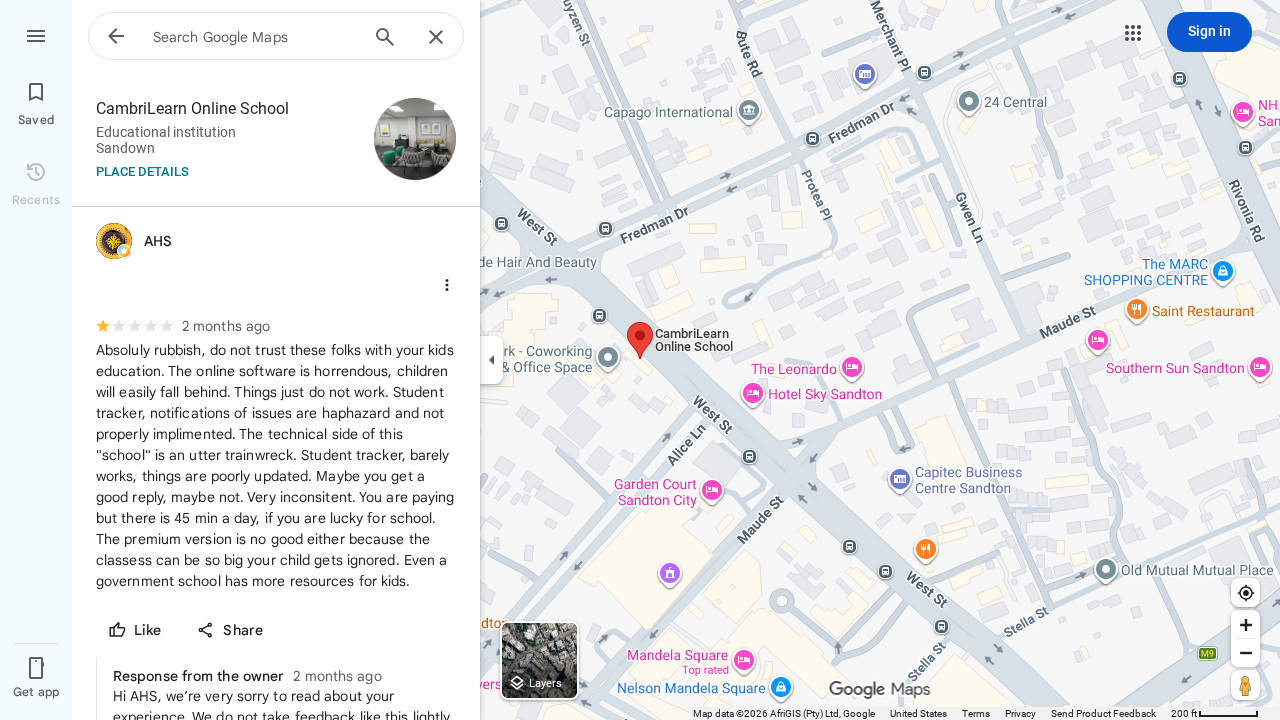Select The Leonardo hotel marker
Image resolution: width=1280 pixels, height=720 pixels.
851,368
